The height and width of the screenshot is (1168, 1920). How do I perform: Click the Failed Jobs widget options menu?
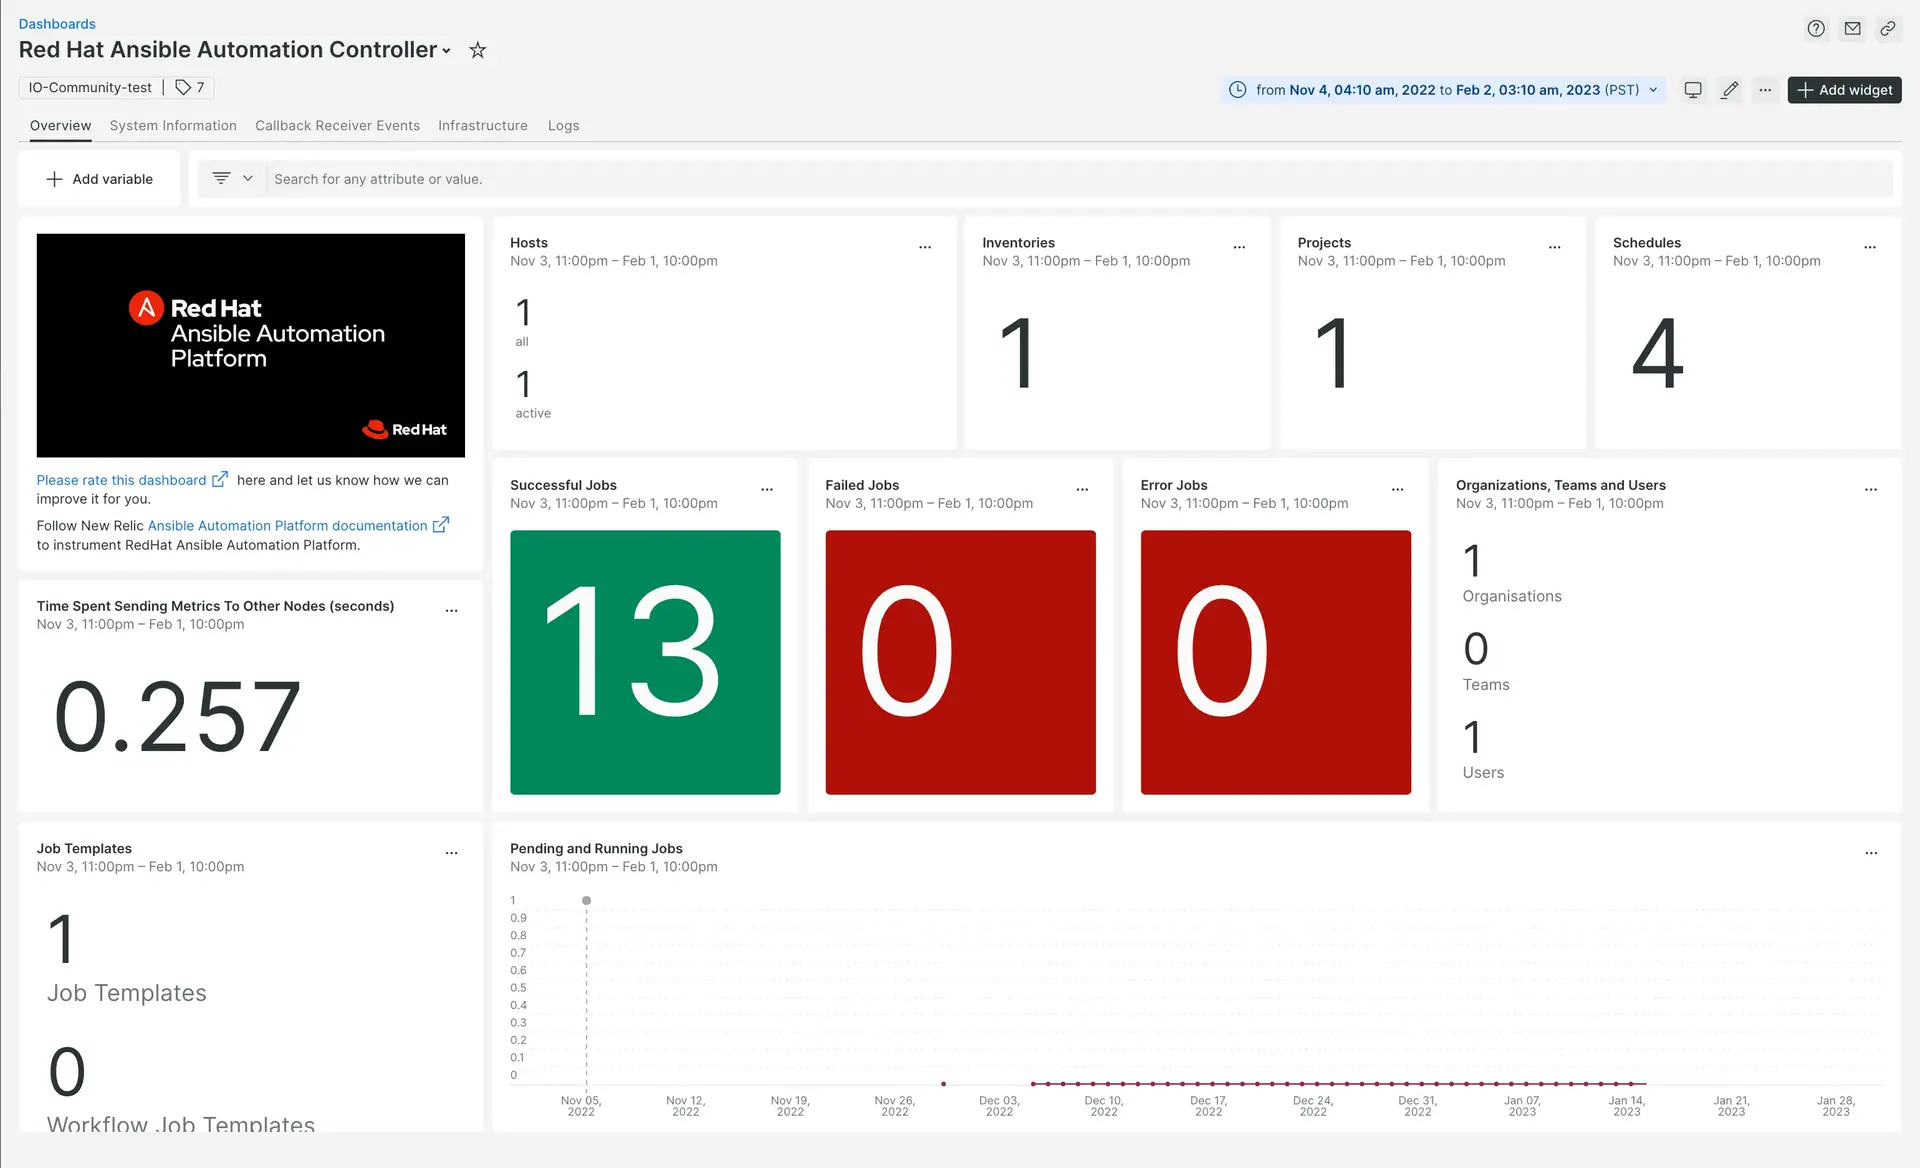click(x=1083, y=488)
